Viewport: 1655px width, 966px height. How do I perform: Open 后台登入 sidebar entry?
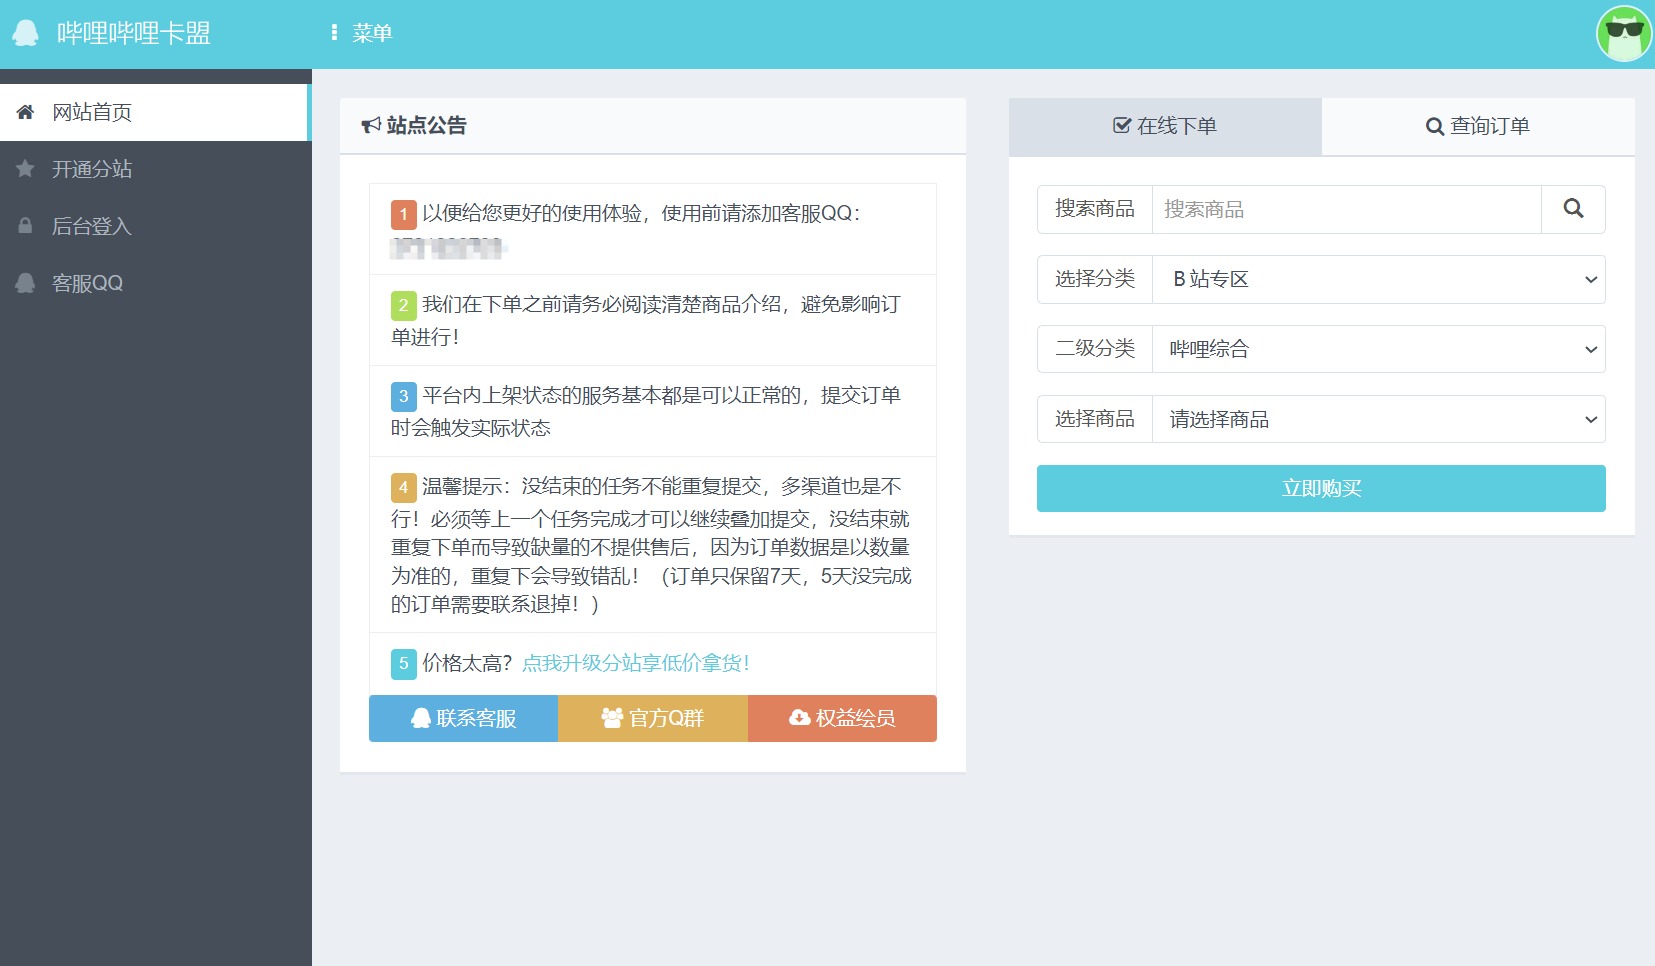[x=156, y=226]
